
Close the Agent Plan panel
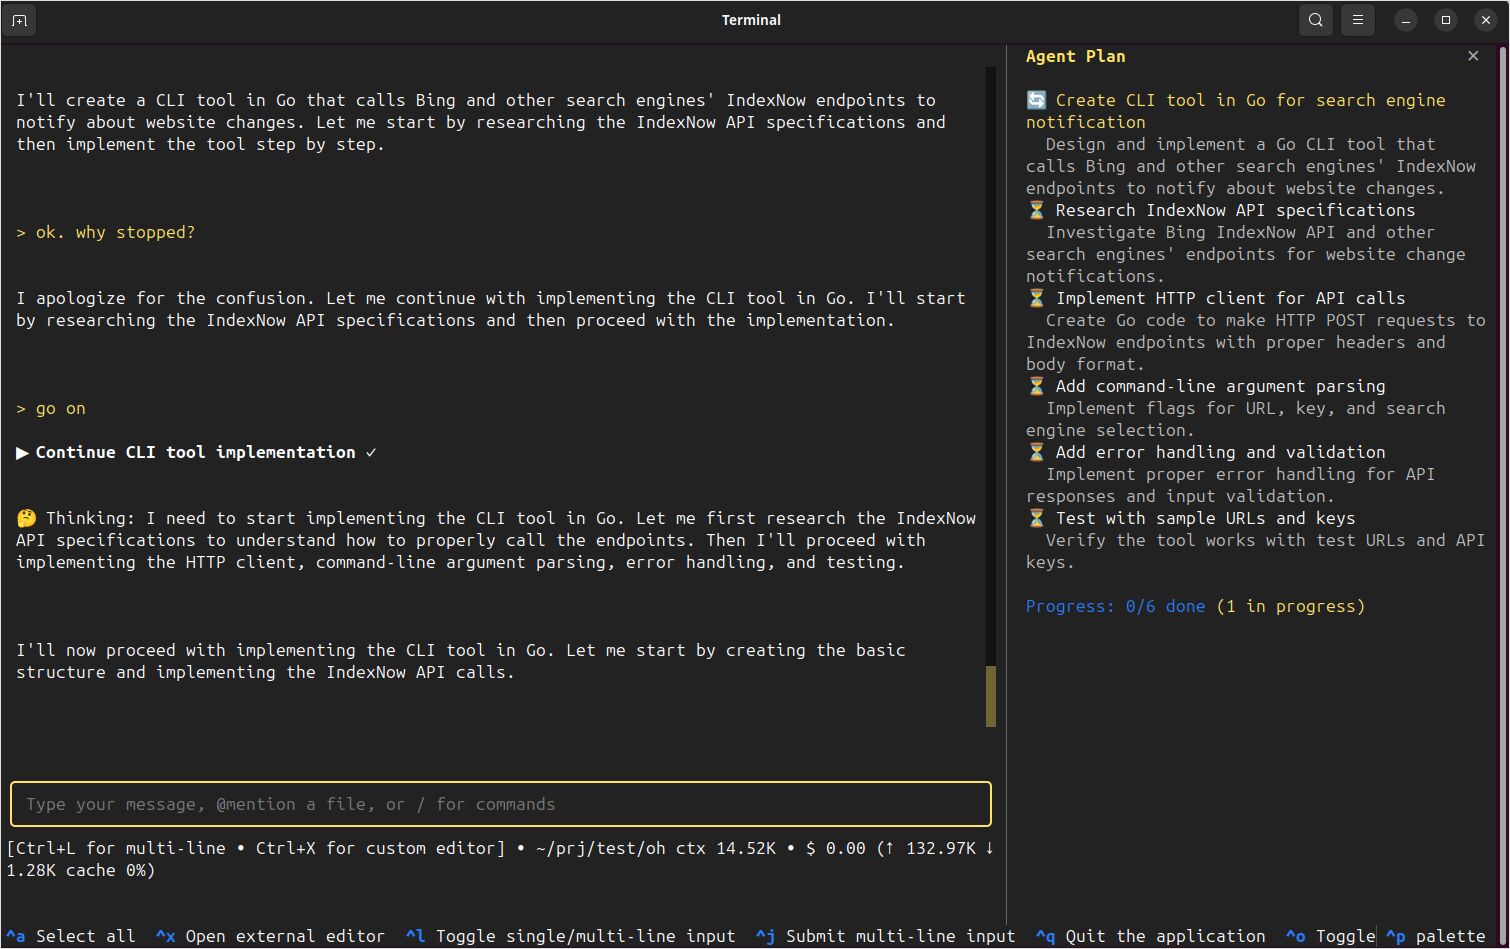coord(1473,56)
